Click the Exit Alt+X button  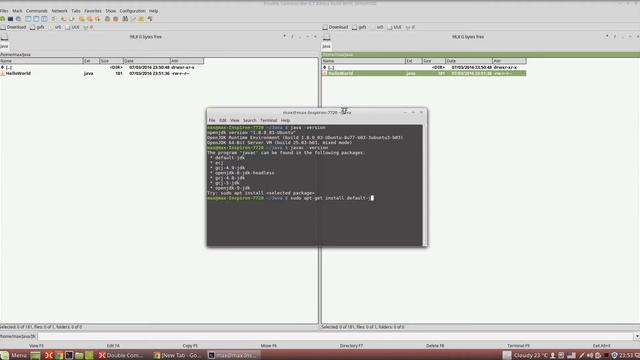602,346
